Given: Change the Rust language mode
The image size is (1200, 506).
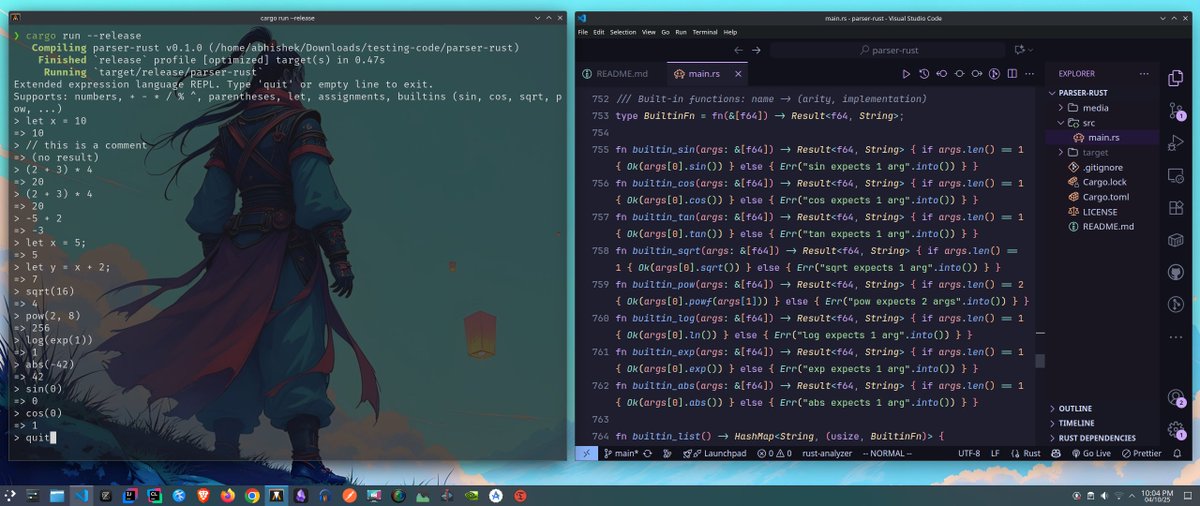Looking at the screenshot, I should coord(1031,453).
